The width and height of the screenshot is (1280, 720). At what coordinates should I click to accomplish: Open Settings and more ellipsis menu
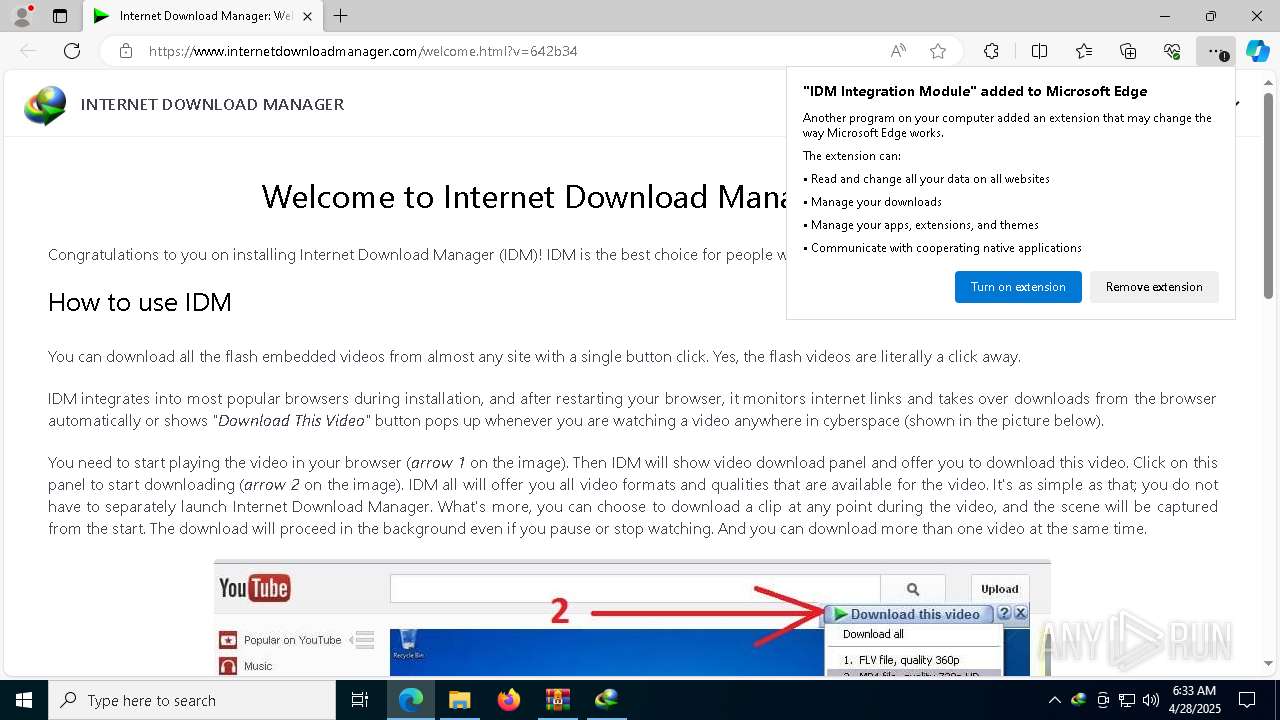pos(1215,51)
